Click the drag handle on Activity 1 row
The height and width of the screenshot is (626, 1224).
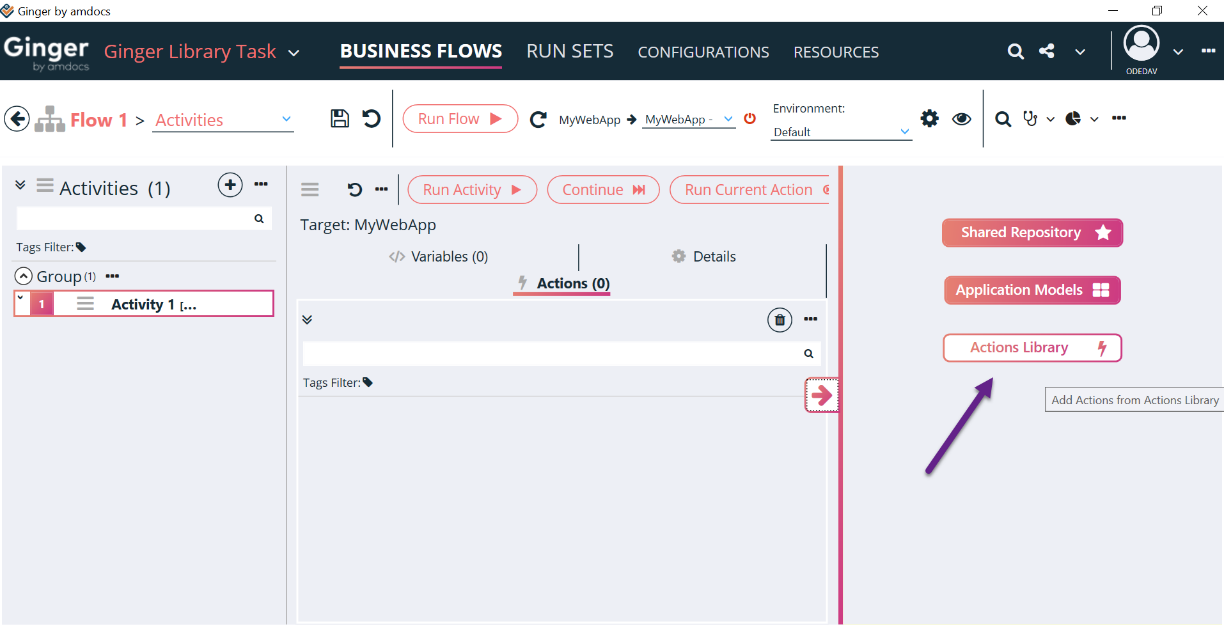click(86, 304)
